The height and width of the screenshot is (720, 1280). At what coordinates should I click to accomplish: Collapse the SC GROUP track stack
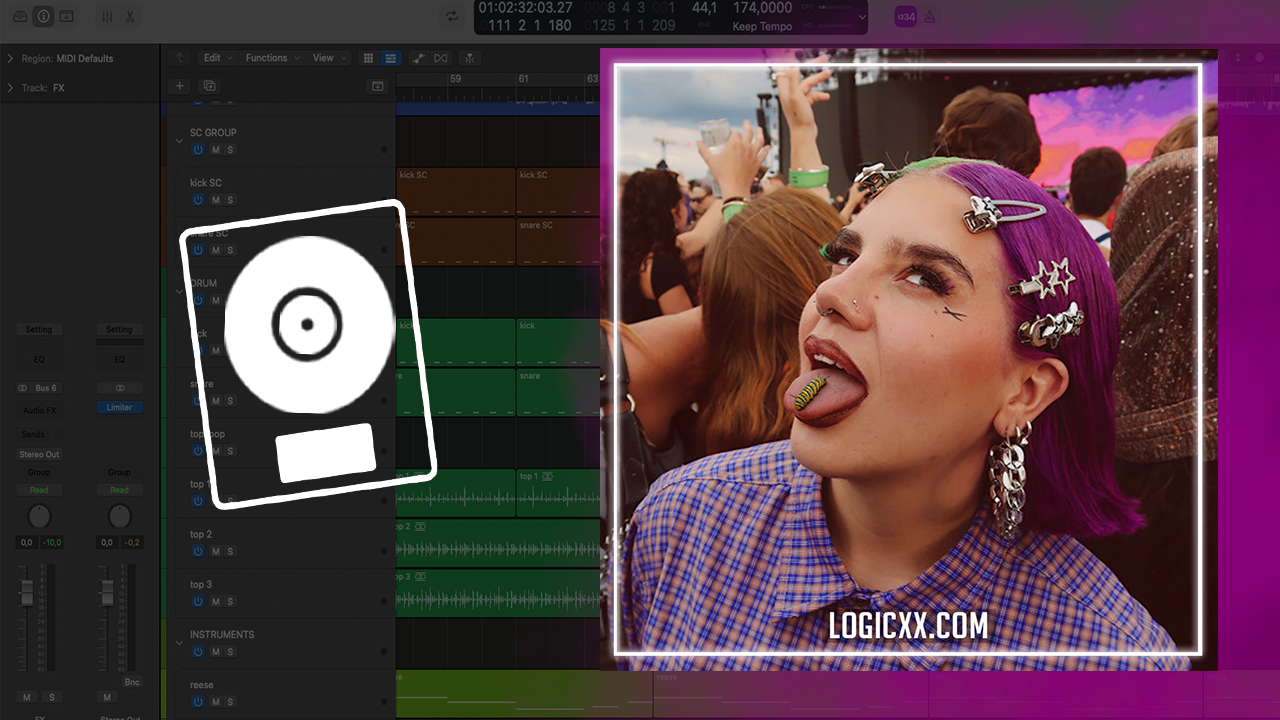180,140
